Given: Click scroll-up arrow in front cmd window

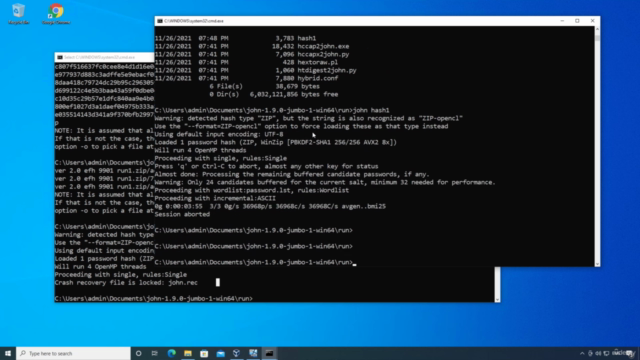Looking at the screenshot, I should click(597, 29).
